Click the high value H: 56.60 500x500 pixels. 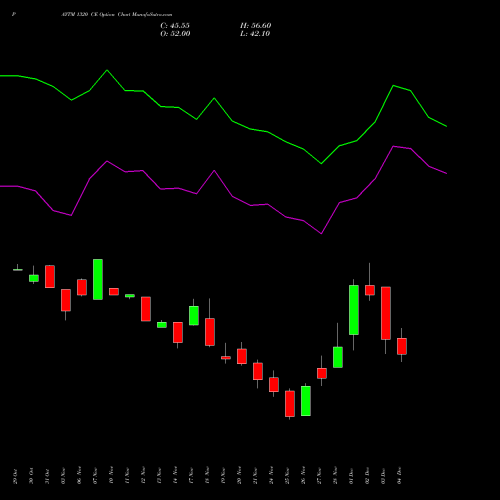[256, 26]
